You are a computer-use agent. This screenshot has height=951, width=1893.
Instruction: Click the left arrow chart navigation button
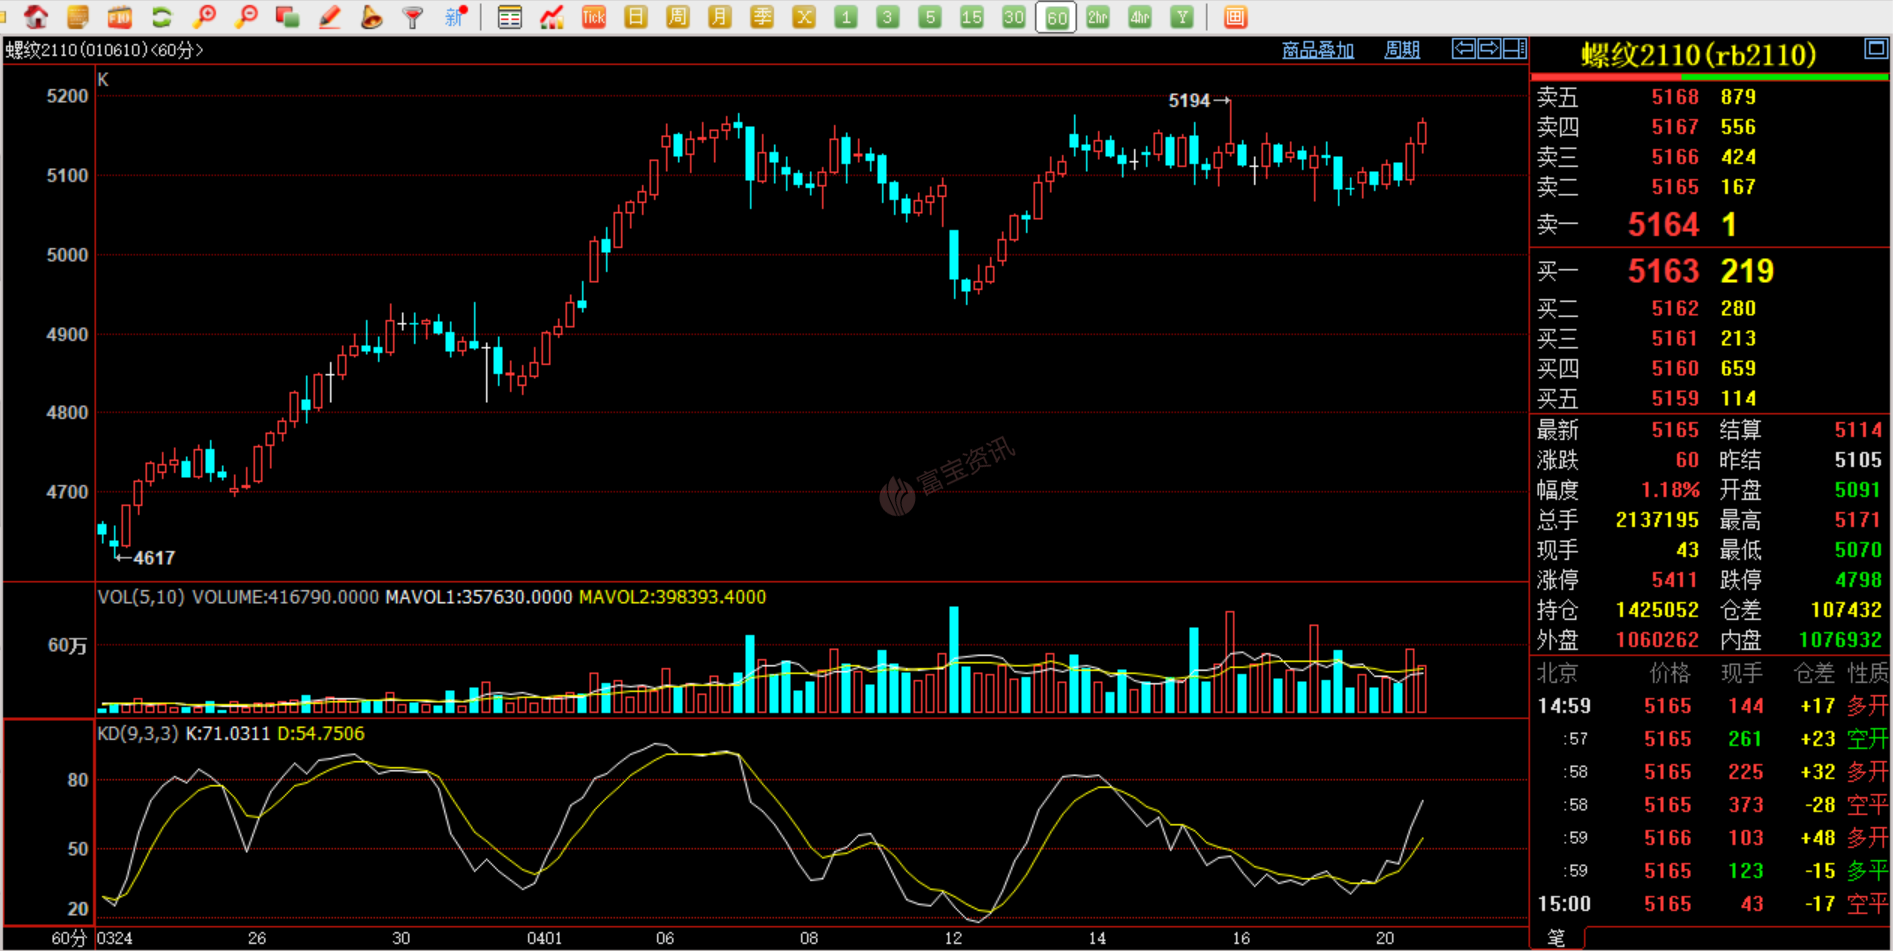(x=1464, y=48)
